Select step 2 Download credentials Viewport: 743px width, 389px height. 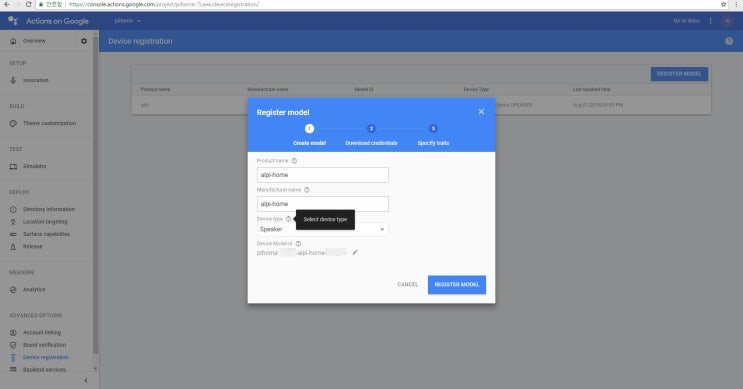point(371,135)
